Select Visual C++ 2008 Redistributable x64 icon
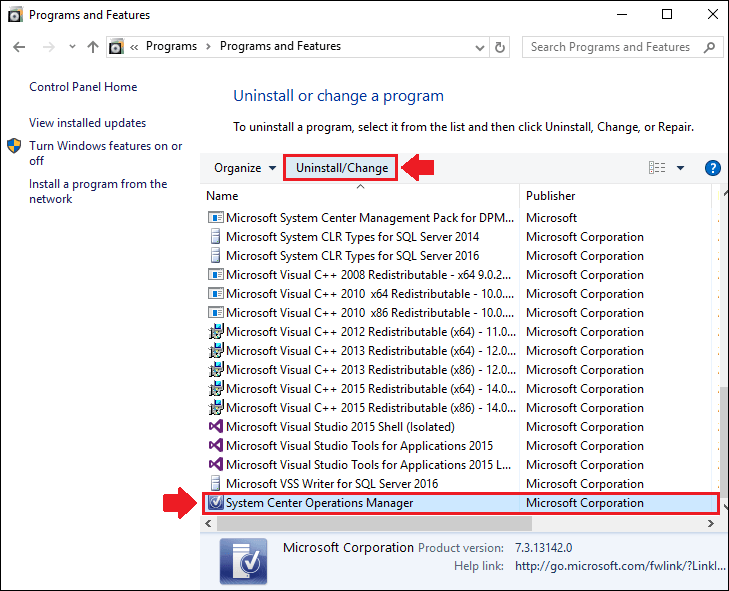 coord(215,275)
